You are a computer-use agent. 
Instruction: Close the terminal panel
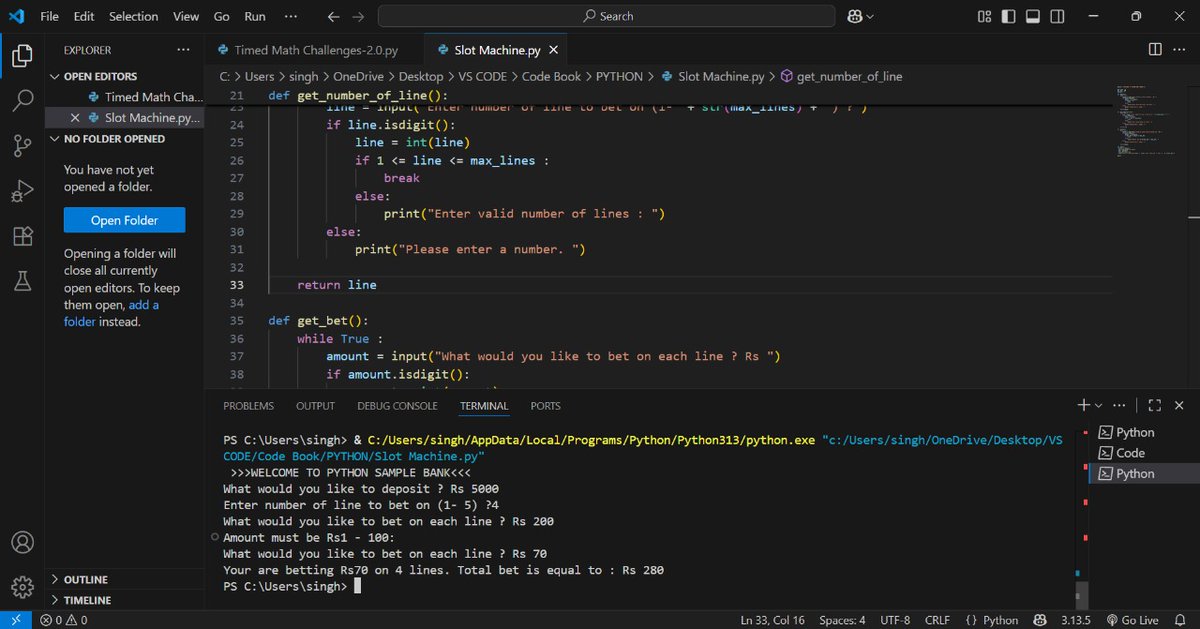(x=1179, y=405)
